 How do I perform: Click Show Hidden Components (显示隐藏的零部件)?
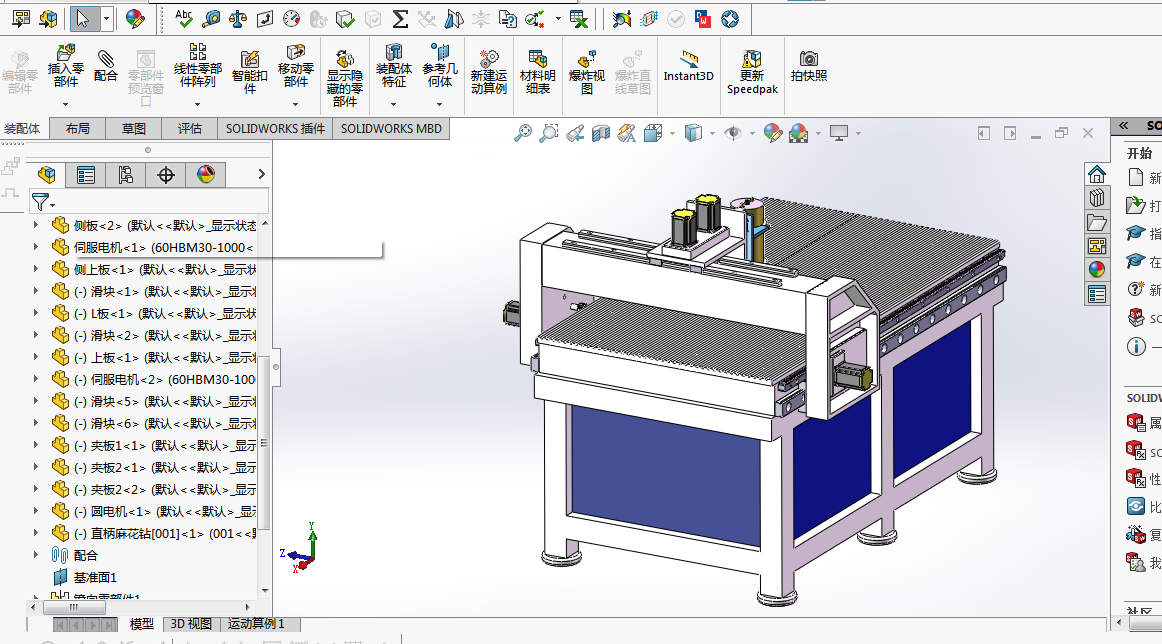(345, 59)
